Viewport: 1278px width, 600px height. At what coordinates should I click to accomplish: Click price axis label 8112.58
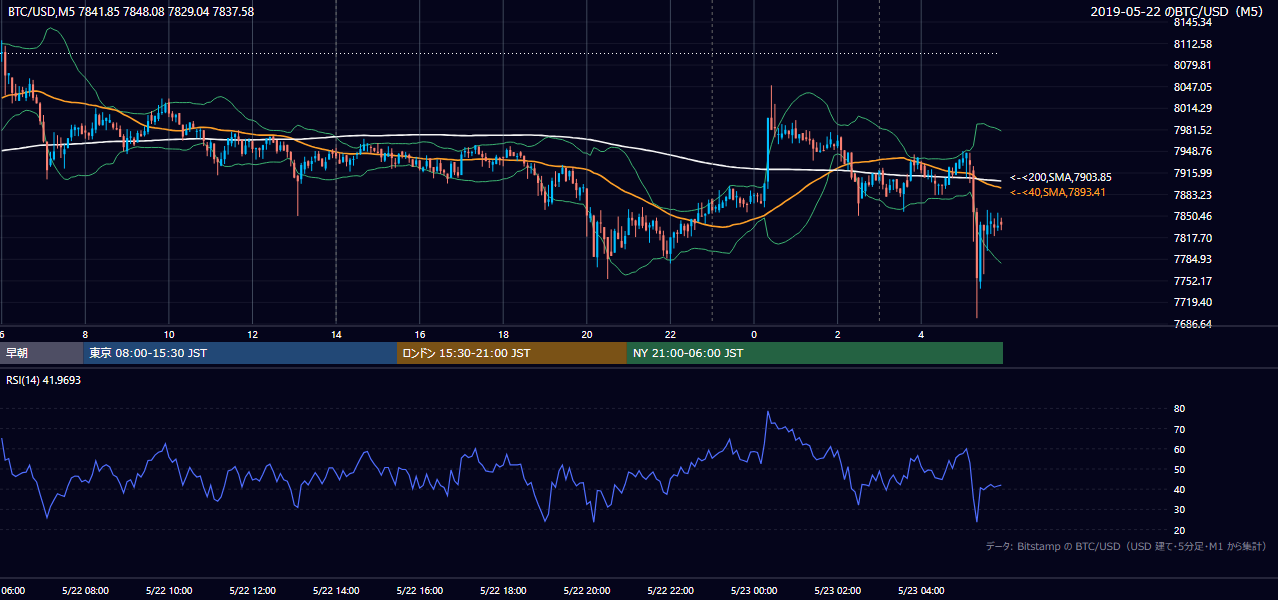(1192, 44)
